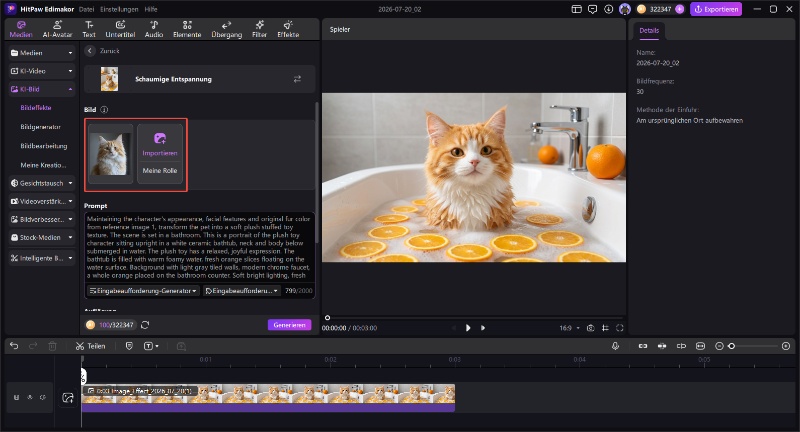The width and height of the screenshot is (800, 432).
Task: Click the Generieren button
Action: 289,325
